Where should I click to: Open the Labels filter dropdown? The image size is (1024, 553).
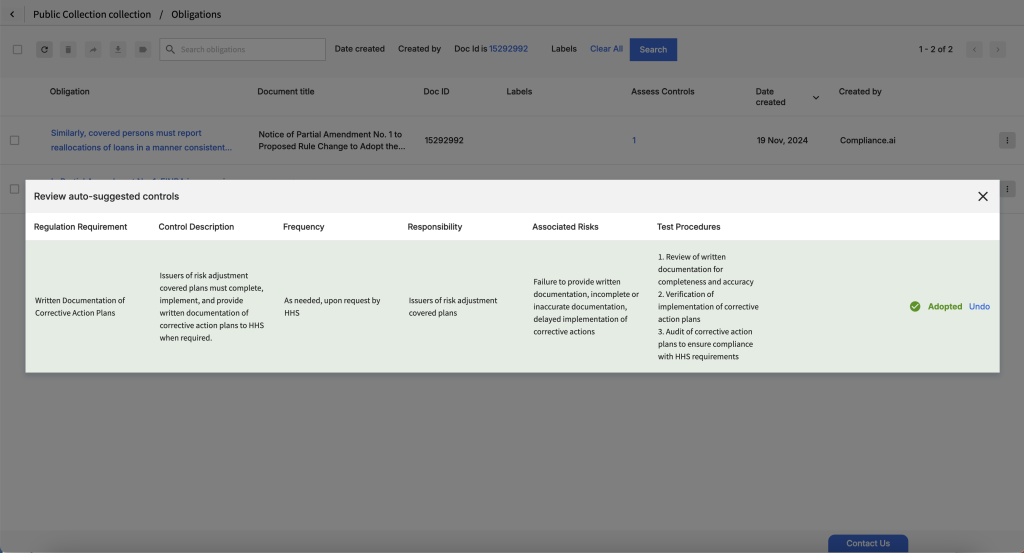pyautogui.click(x=563, y=49)
